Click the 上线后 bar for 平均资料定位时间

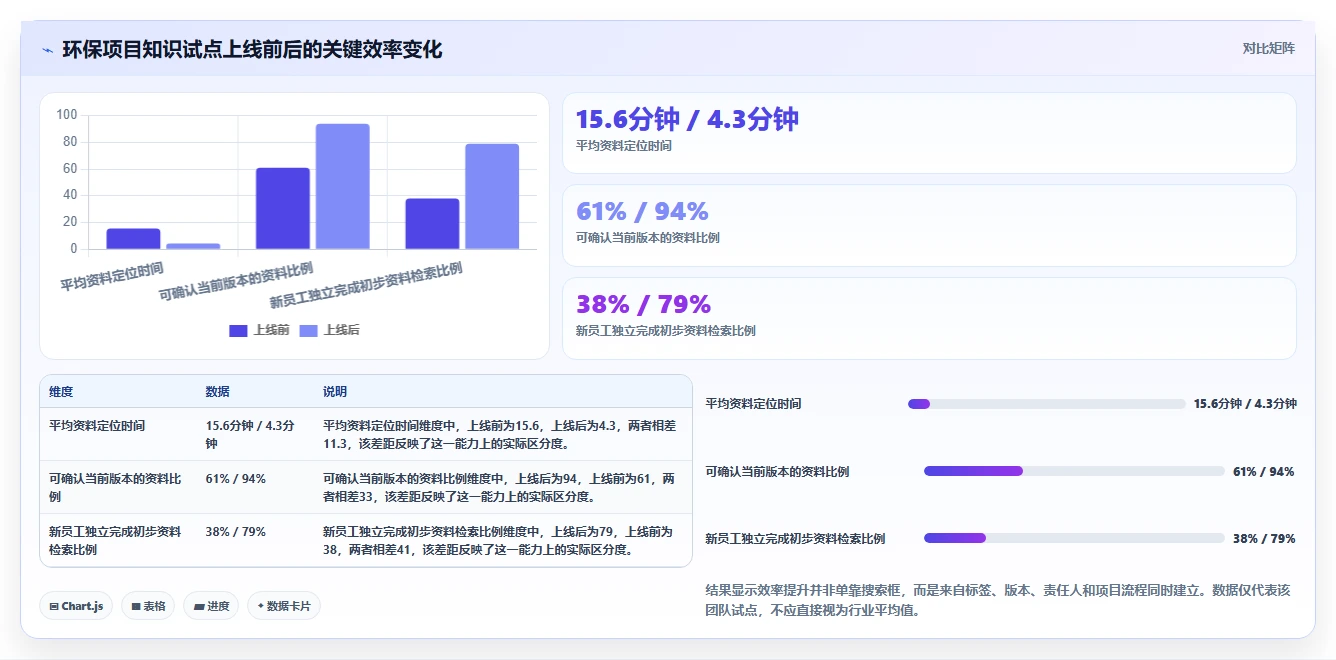pyautogui.click(x=193, y=246)
